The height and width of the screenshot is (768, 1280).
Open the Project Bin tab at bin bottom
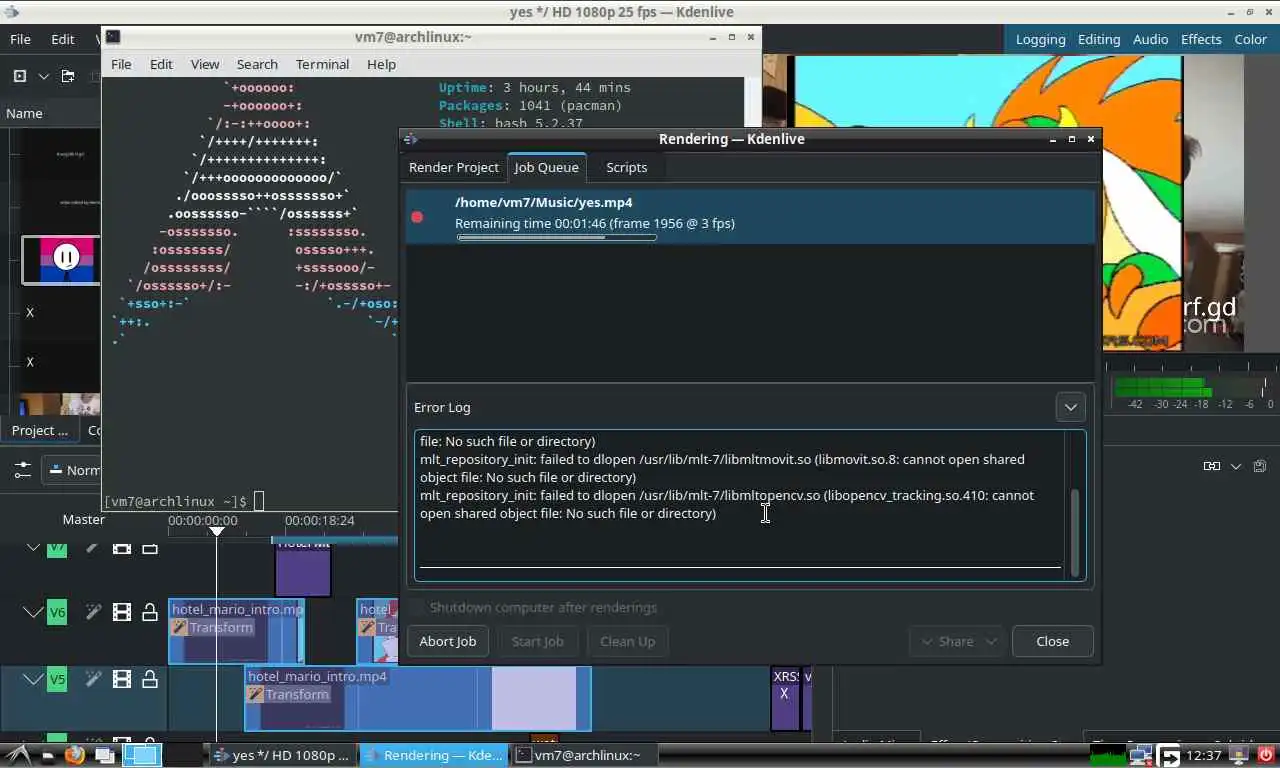40,430
